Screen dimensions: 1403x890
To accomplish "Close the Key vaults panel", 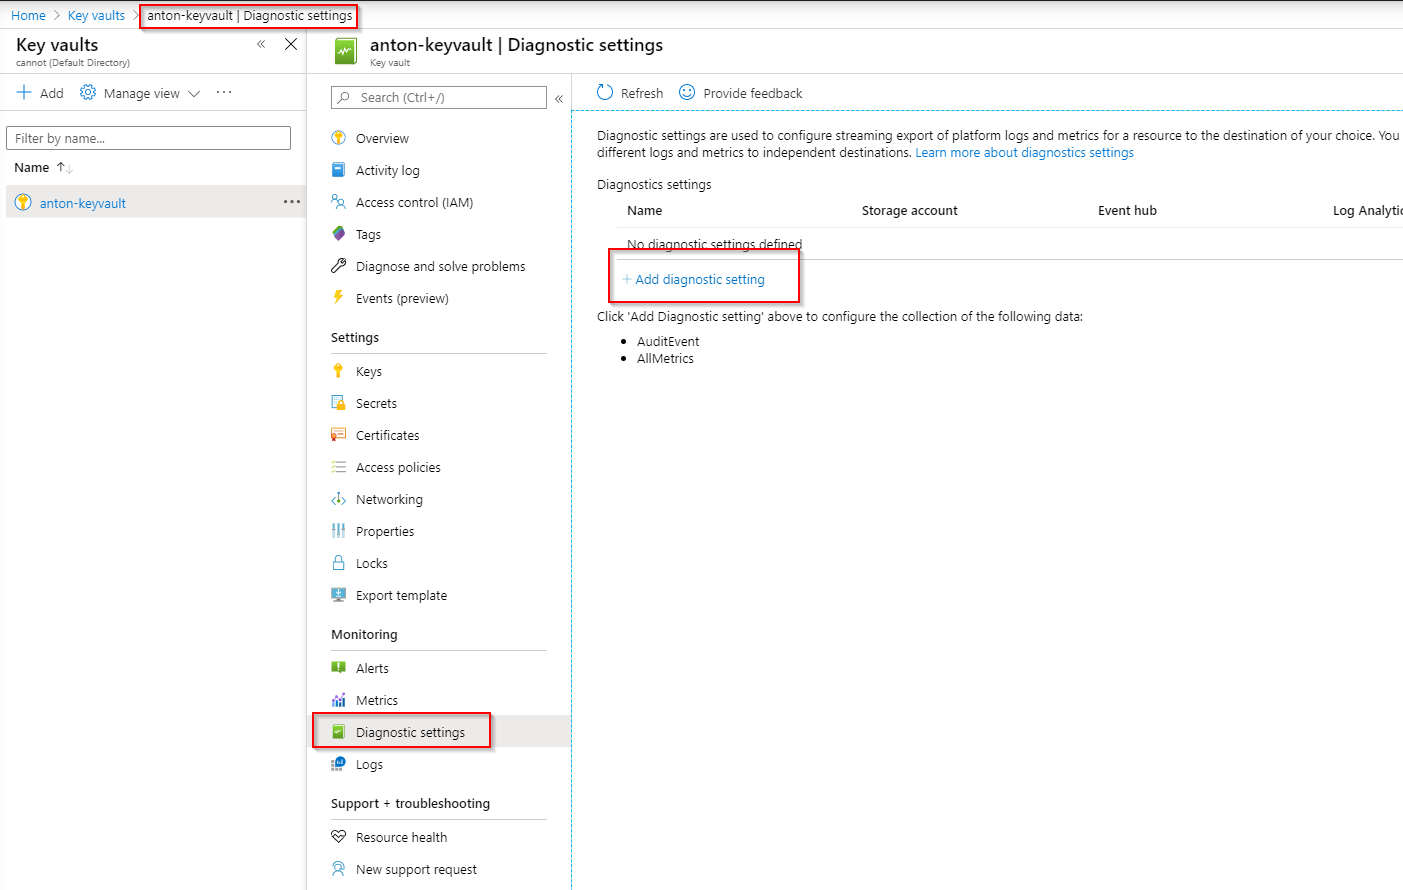I will 291,44.
